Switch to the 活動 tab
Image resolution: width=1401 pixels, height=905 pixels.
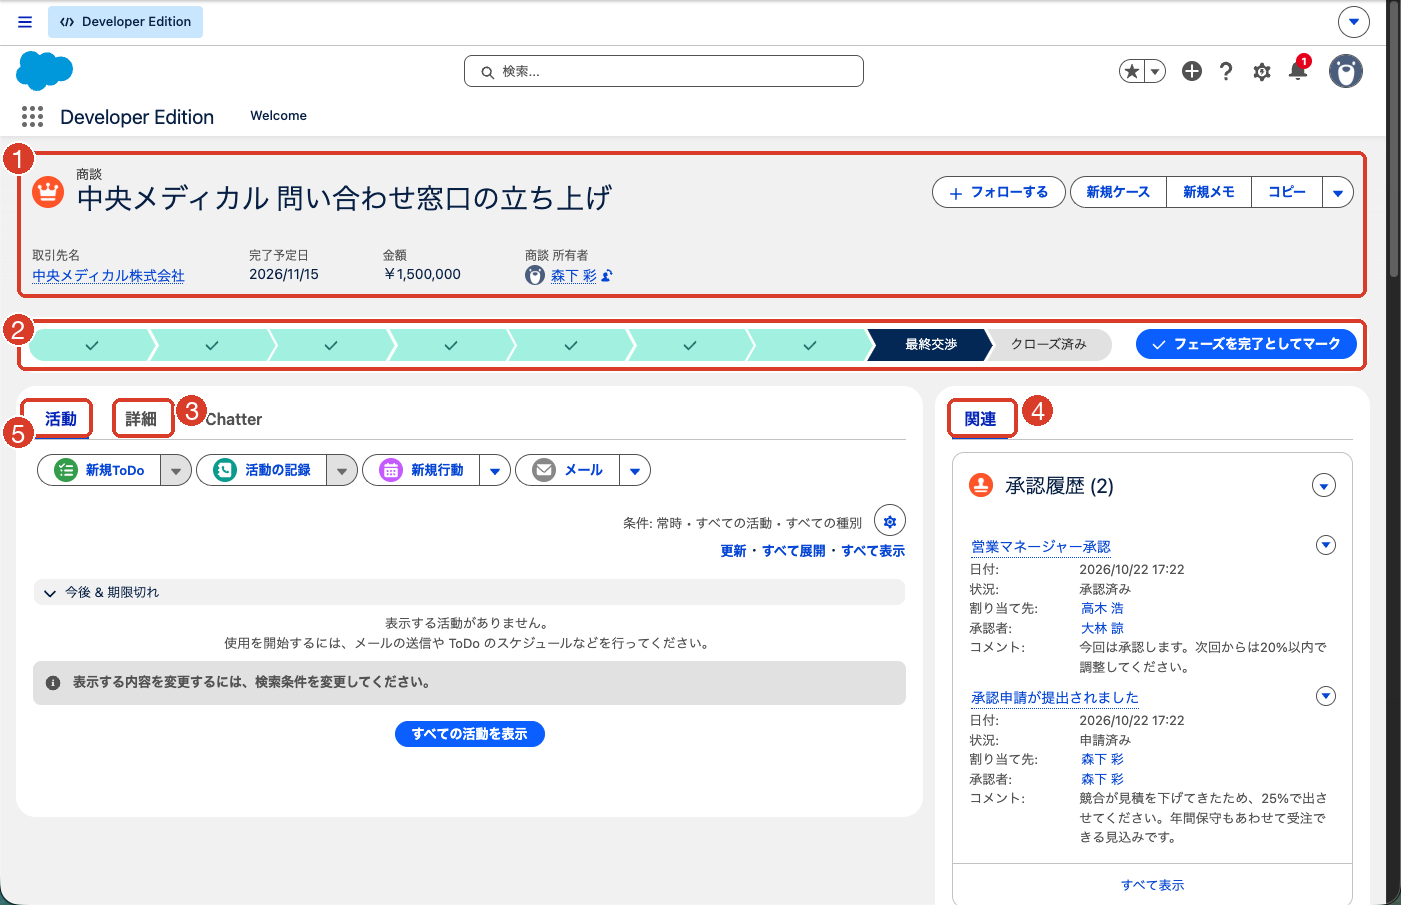click(x=60, y=419)
